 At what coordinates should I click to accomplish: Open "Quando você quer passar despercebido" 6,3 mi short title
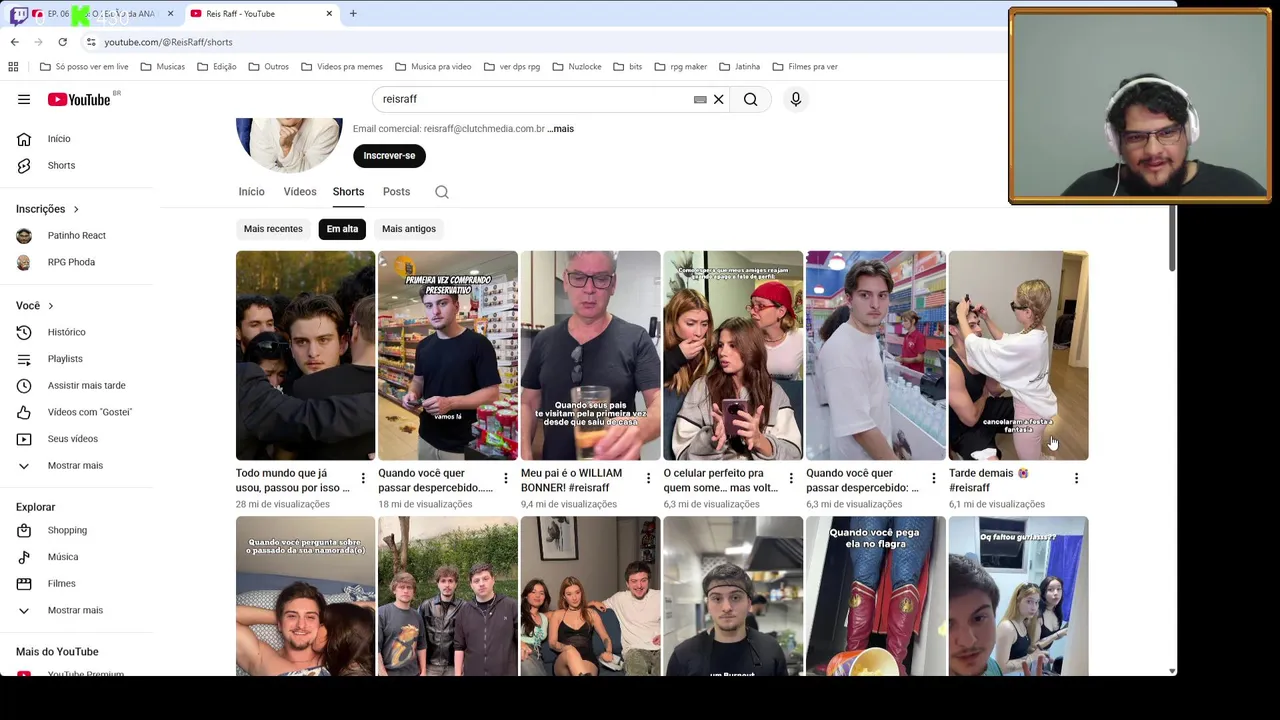pyautogui.click(x=862, y=480)
